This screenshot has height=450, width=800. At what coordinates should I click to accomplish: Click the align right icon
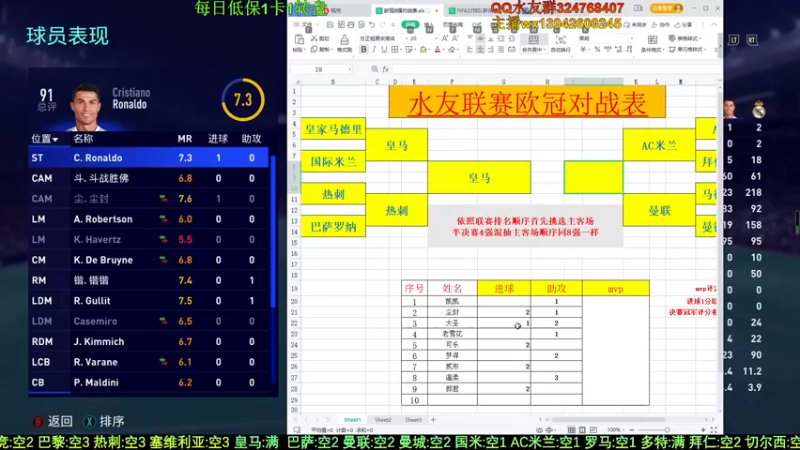[x=491, y=49]
